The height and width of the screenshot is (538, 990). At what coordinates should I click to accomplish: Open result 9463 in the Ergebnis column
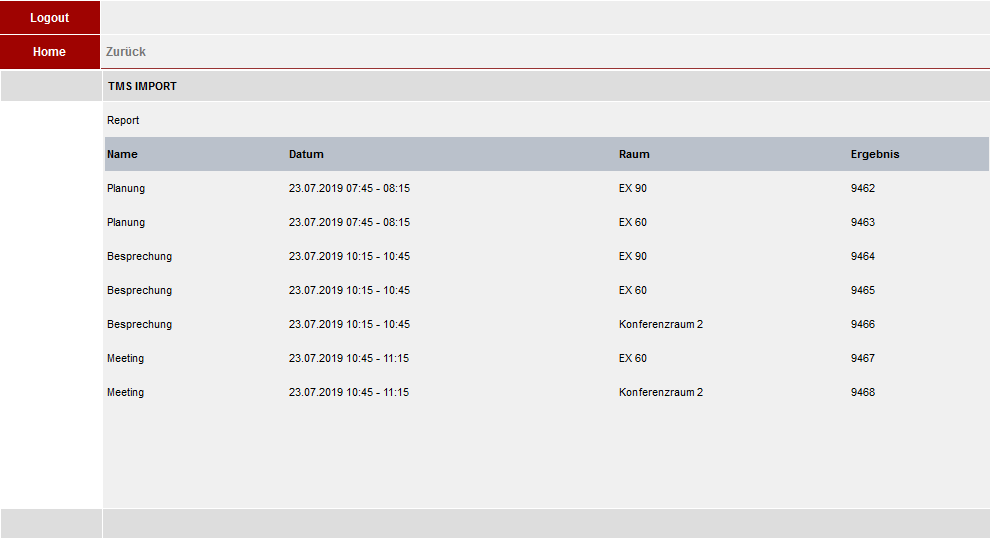click(x=862, y=222)
